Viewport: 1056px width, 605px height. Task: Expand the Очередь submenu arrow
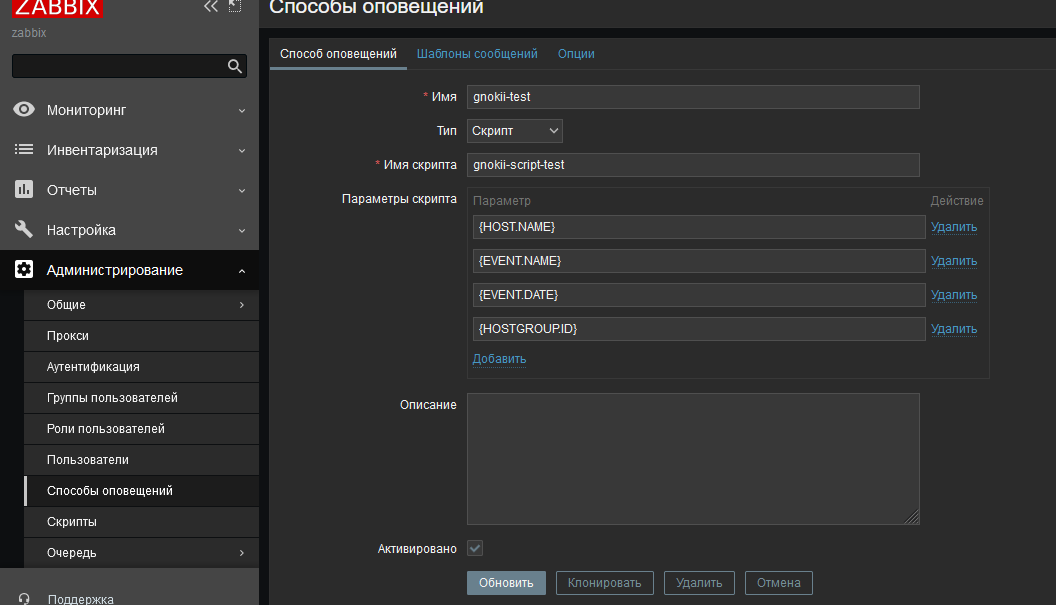pyautogui.click(x=242, y=553)
